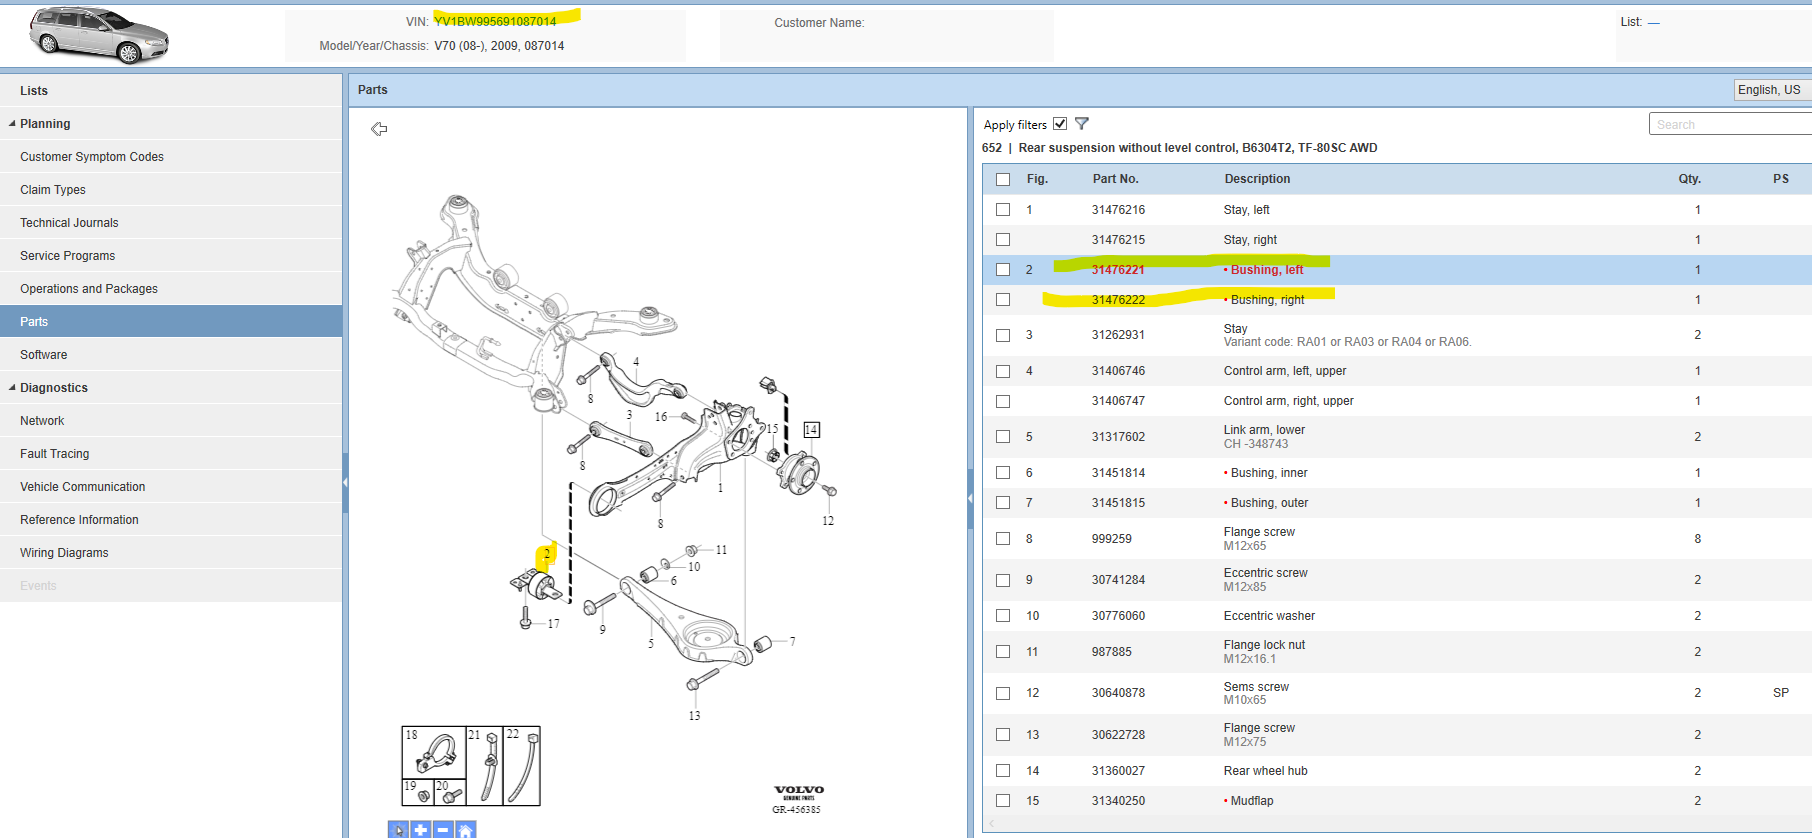This screenshot has width=1812, height=838.
Task: Collapse the sidebar using the left splitter handle
Action: tap(345, 482)
